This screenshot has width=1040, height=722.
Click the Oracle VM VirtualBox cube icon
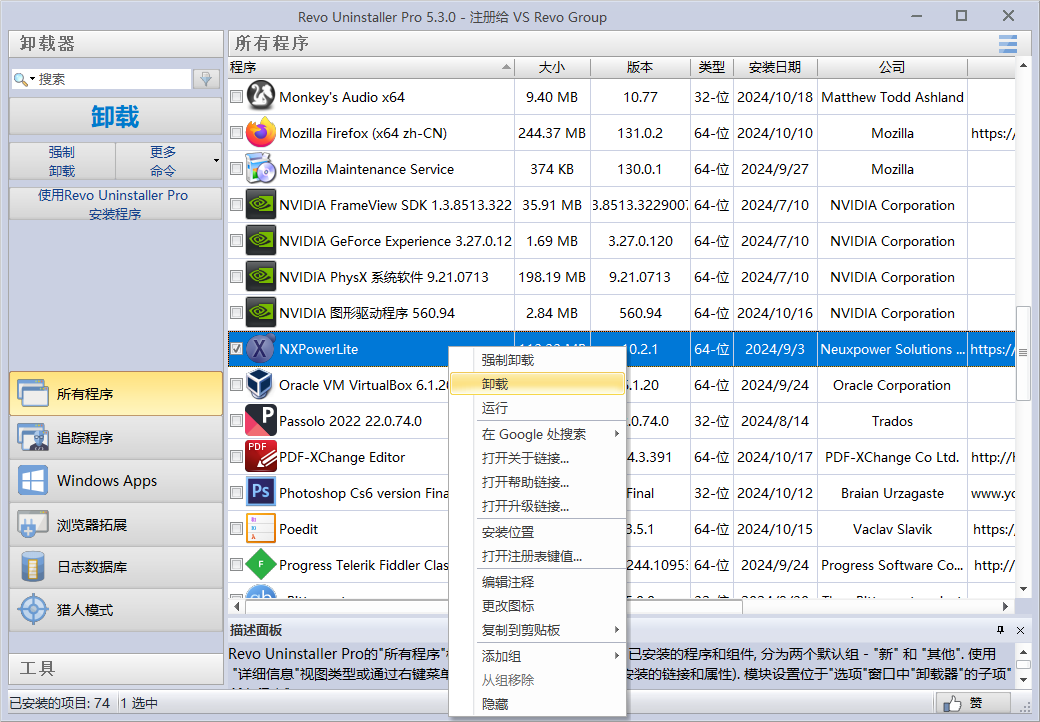point(259,385)
